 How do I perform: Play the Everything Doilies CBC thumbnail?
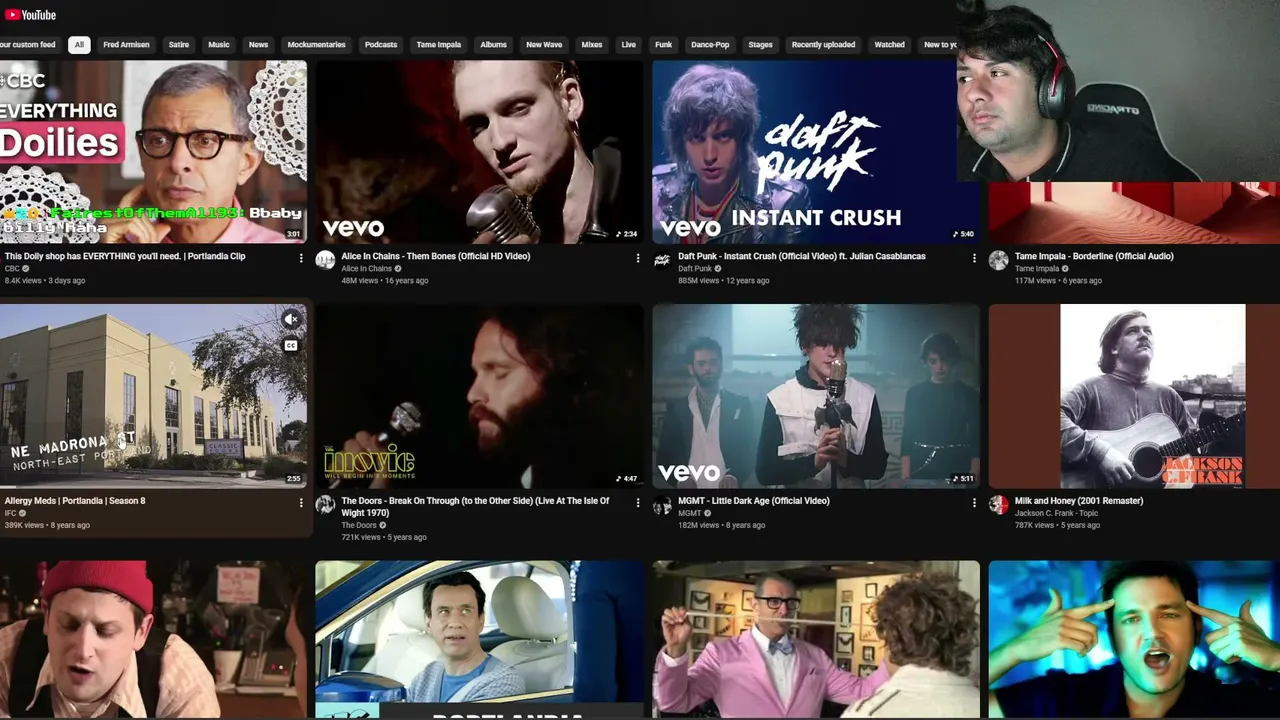(154, 152)
